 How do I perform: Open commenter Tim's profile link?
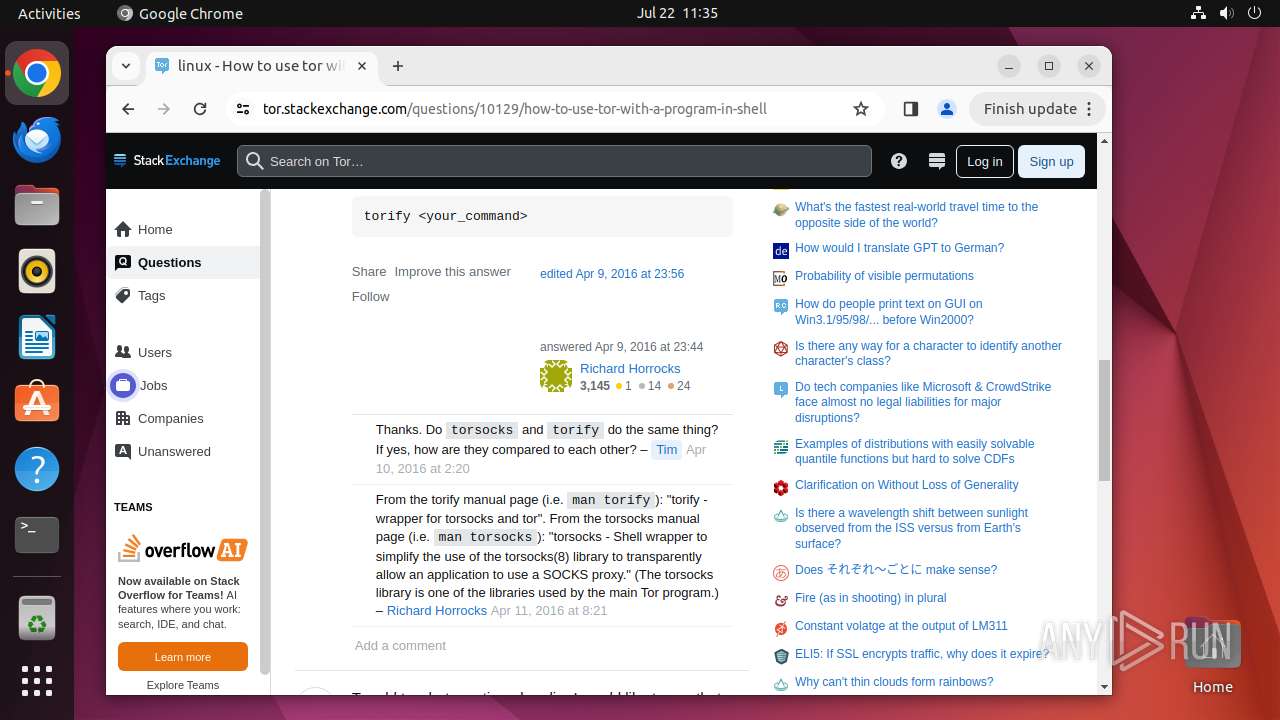point(667,450)
